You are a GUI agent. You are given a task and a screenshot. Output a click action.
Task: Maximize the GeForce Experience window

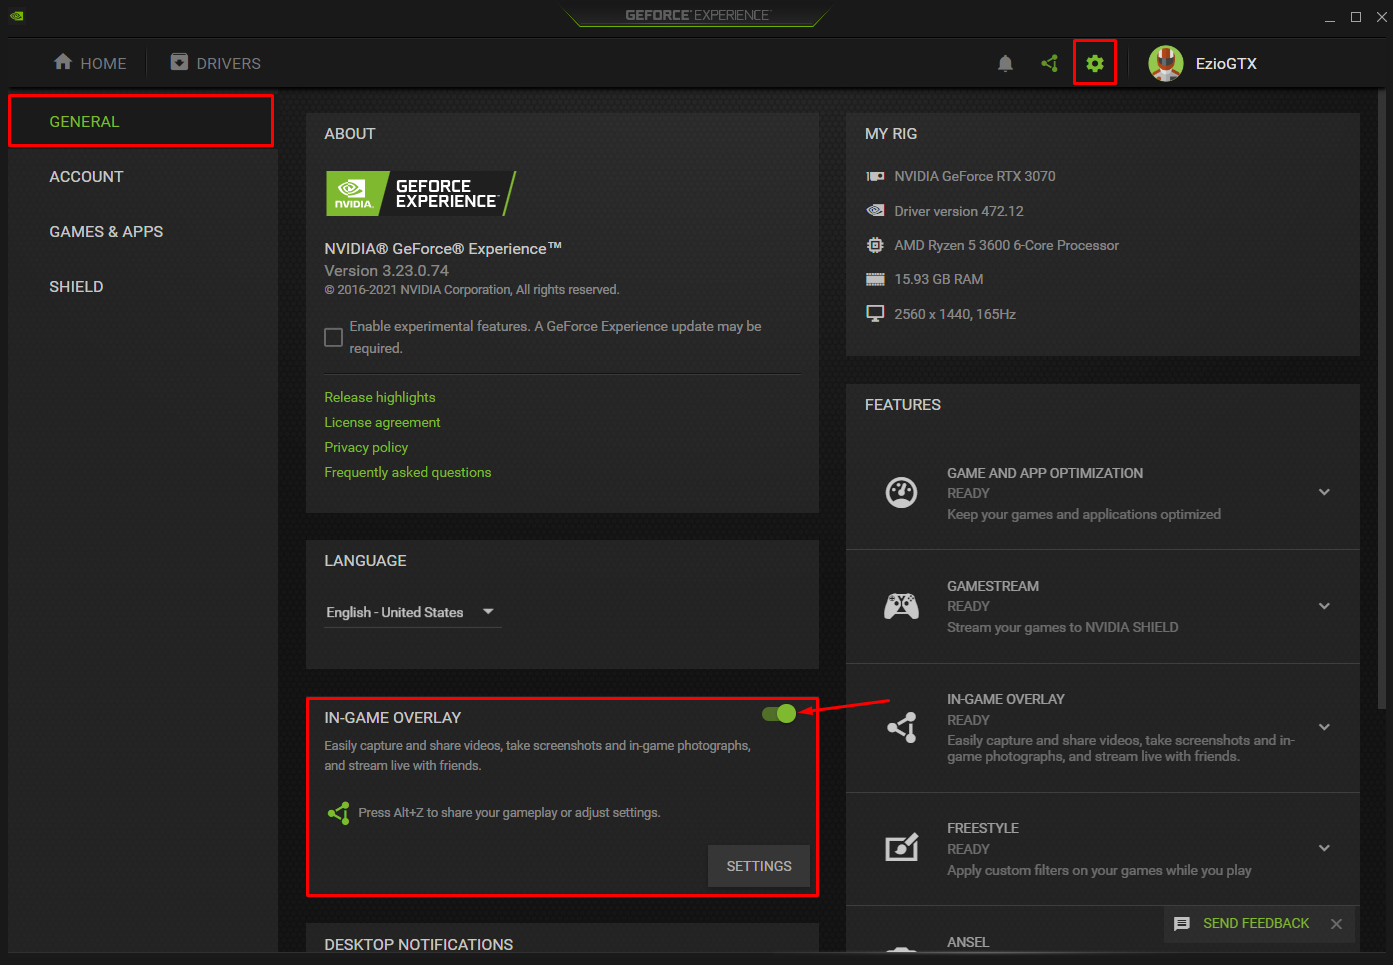1356,17
